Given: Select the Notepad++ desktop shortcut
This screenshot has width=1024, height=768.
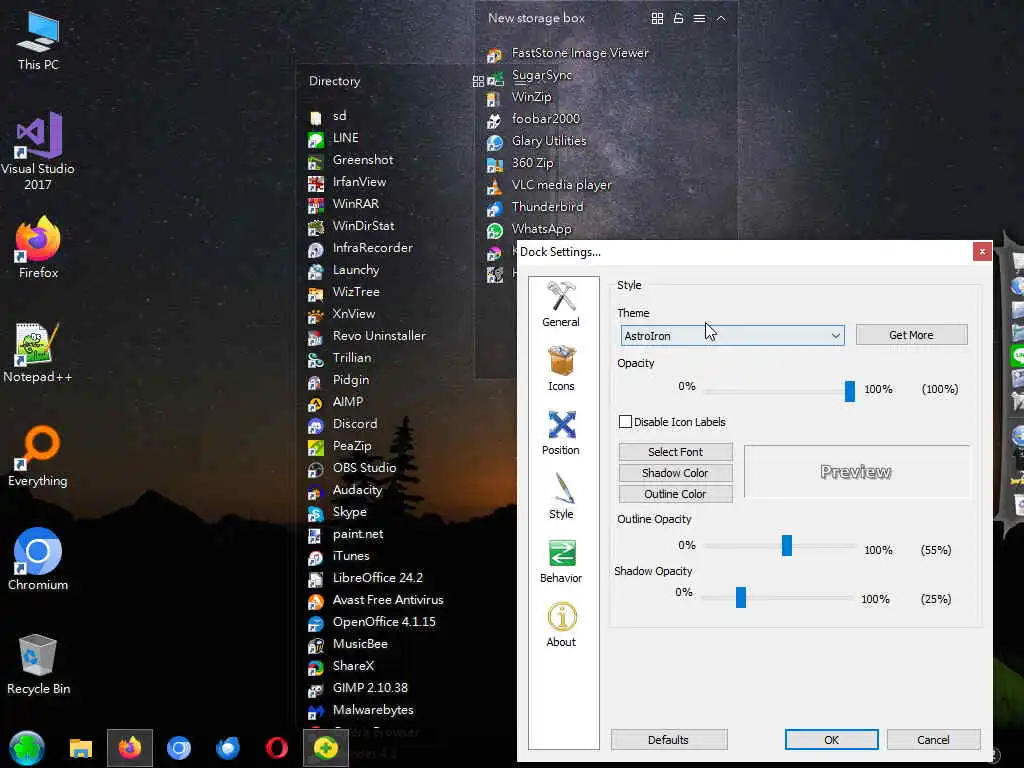Looking at the screenshot, I should coord(38,353).
